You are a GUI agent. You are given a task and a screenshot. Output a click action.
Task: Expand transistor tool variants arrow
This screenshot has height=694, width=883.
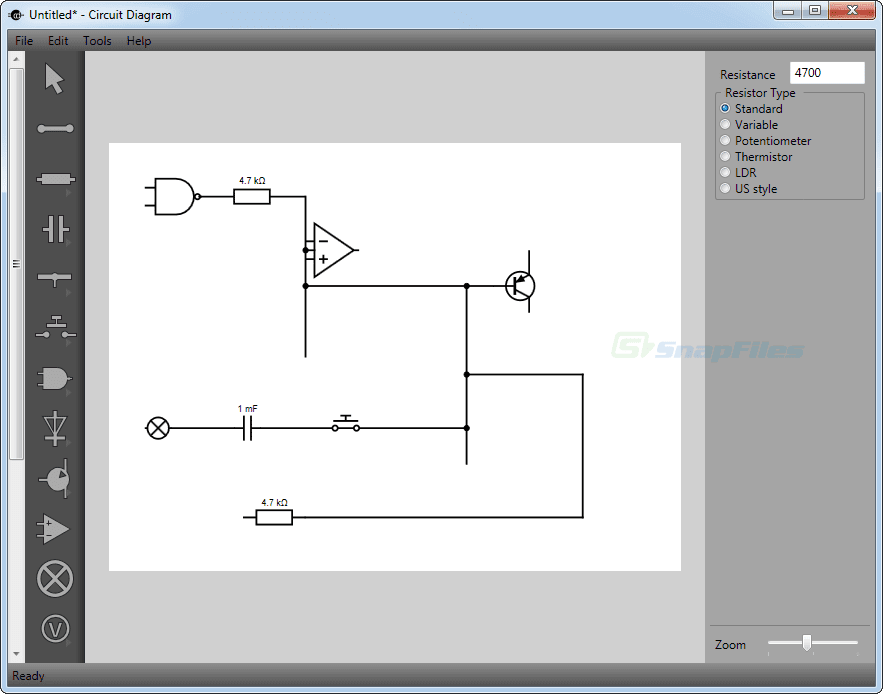pos(69,492)
